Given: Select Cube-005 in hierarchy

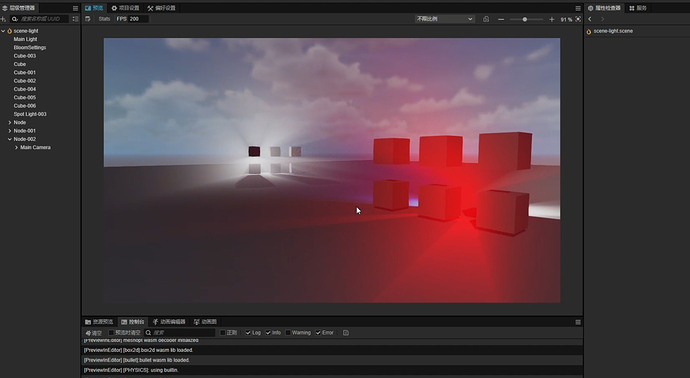Looking at the screenshot, I should click(25, 98).
